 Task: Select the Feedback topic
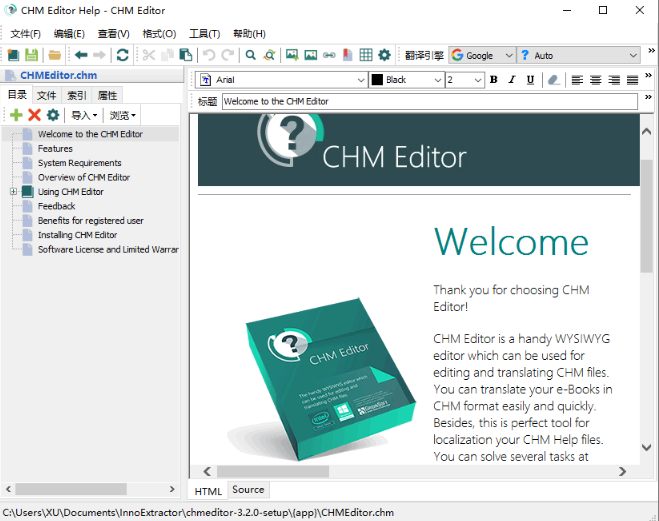pyautogui.click(x=56, y=206)
